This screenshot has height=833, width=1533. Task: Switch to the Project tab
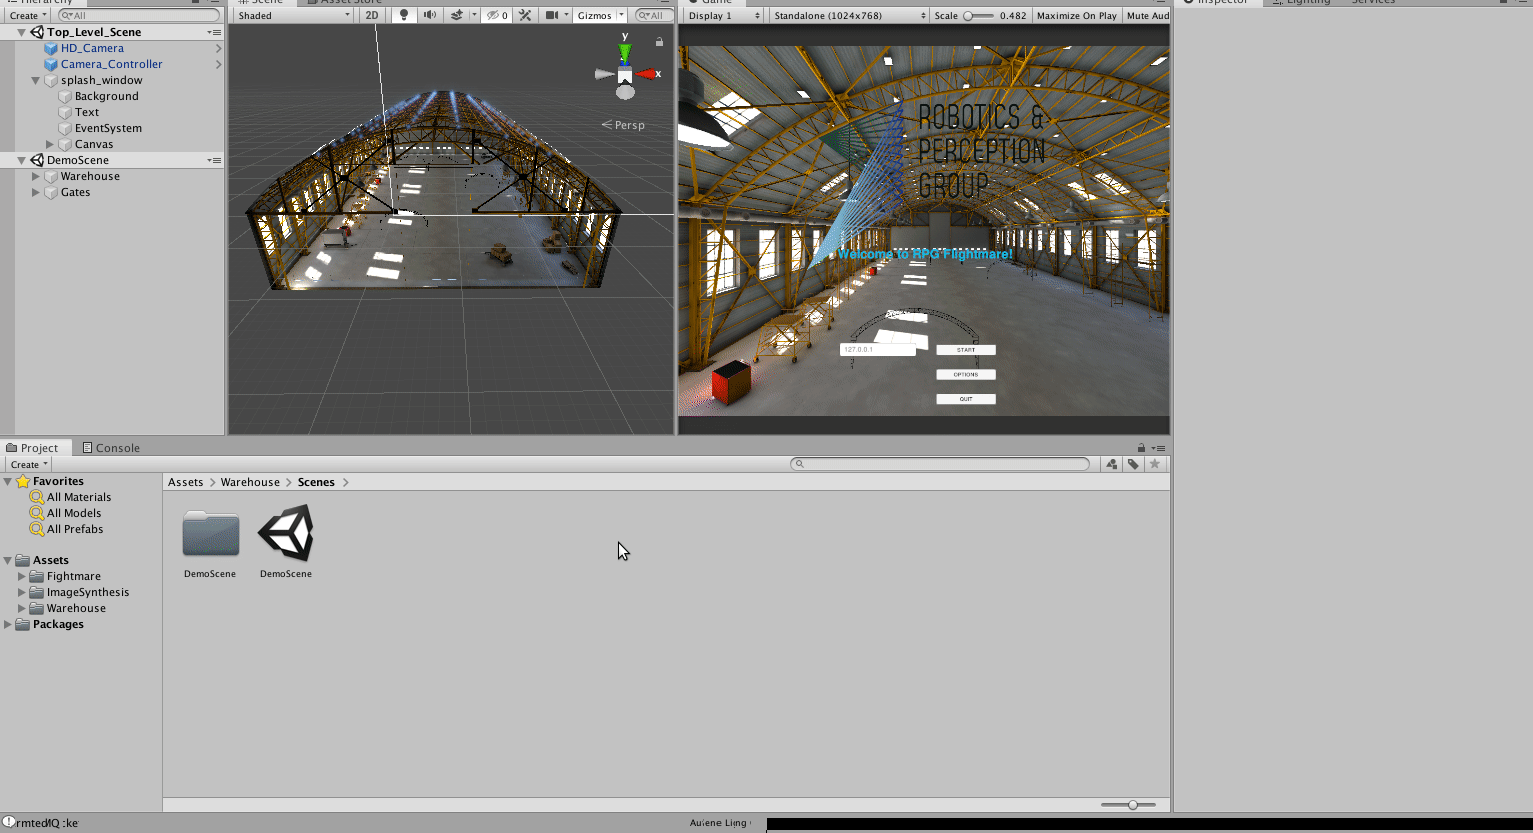click(x=33, y=448)
